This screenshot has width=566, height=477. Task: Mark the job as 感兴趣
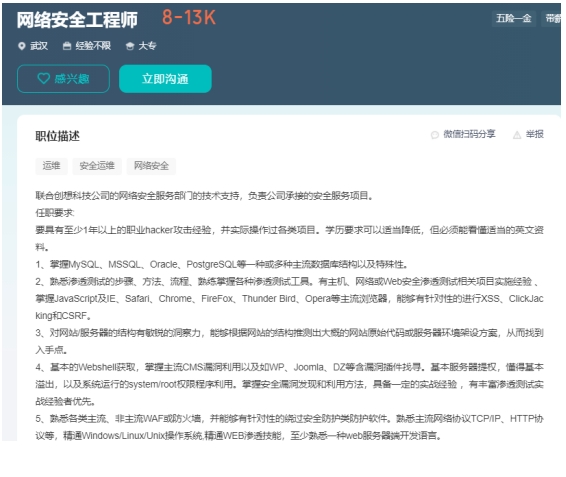point(64,79)
